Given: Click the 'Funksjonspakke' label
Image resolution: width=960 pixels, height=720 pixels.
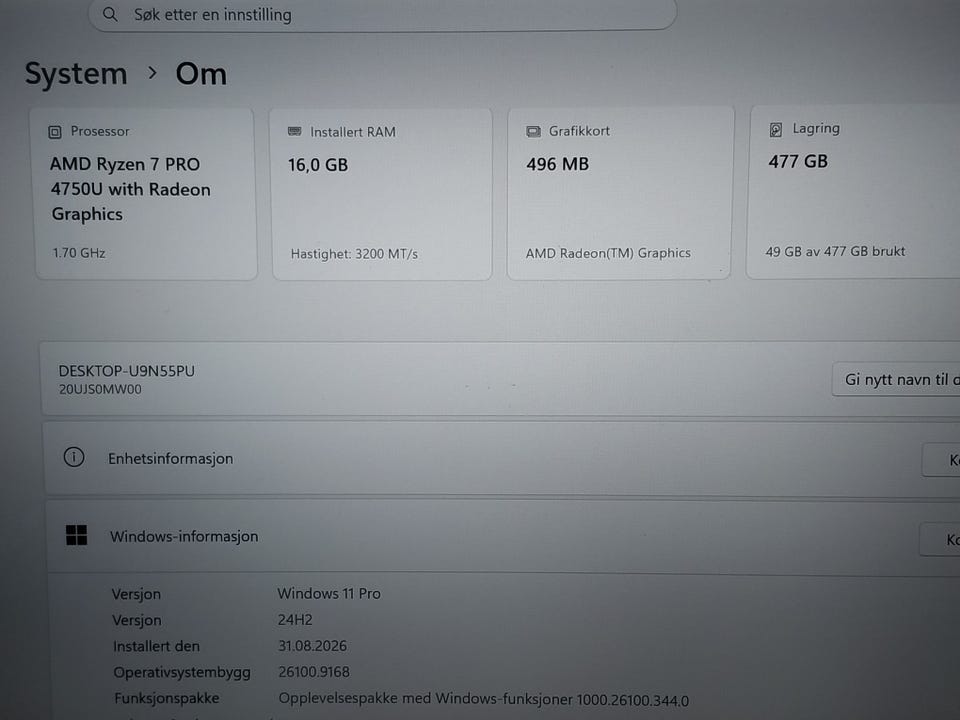Looking at the screenshot, I should click(x=167, y=698).
